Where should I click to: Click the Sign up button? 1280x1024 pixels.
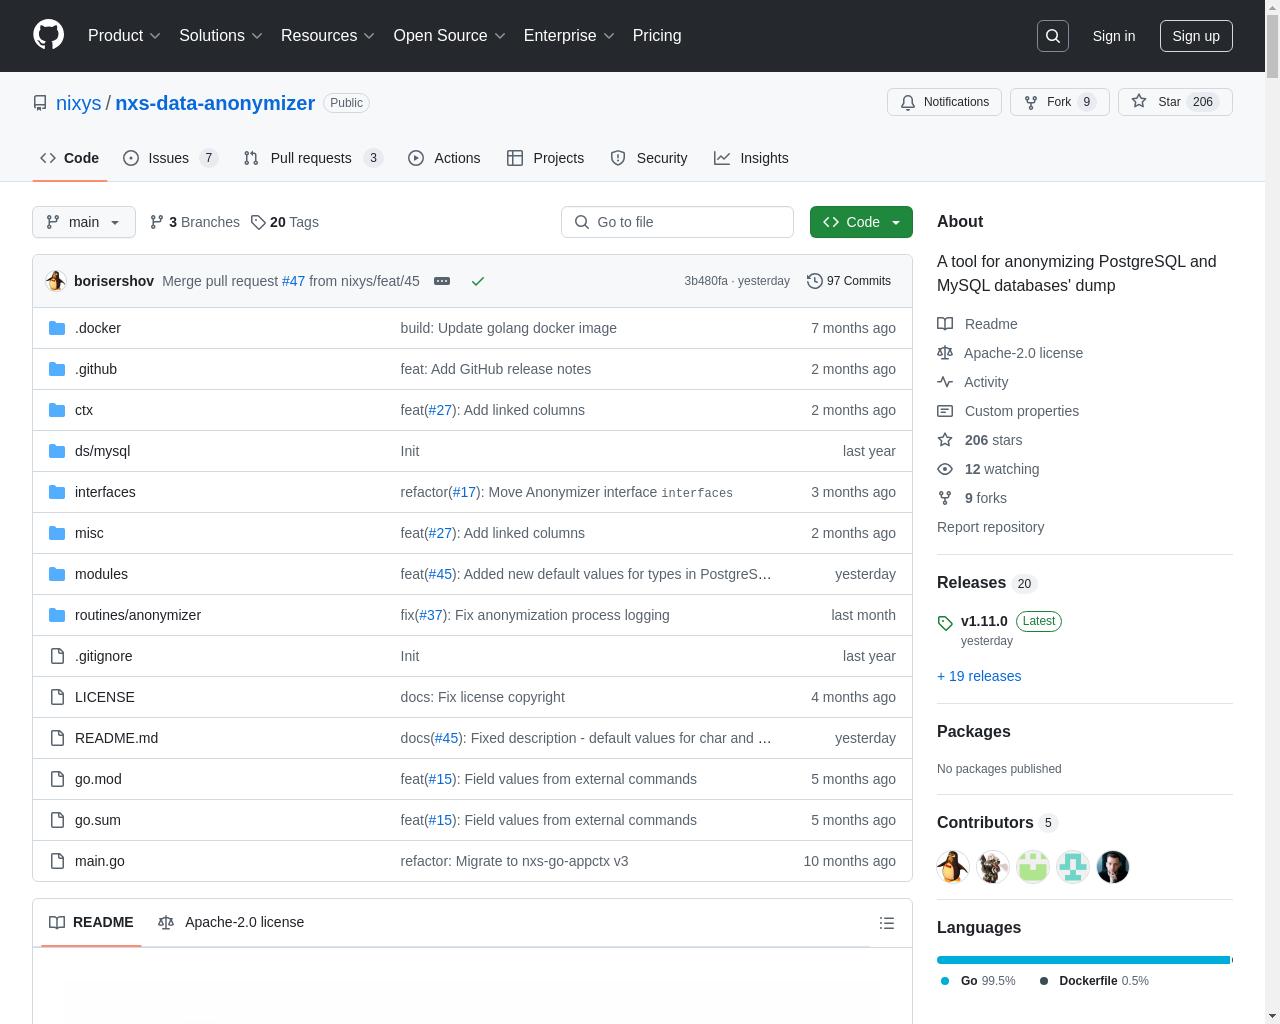tap(1196, 36)
